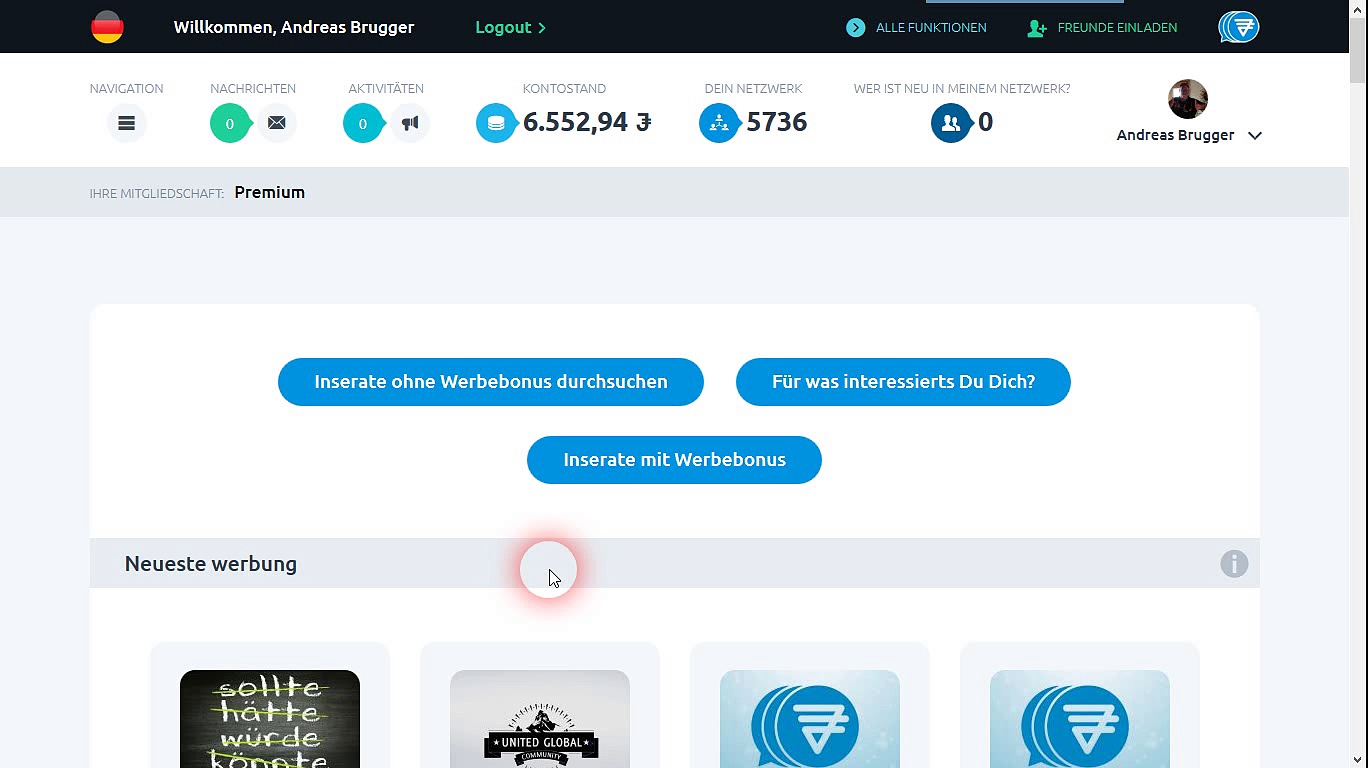1368x768 pixels.
Task: Click the page vertical scrollbar
Action: pos(1357,400)
